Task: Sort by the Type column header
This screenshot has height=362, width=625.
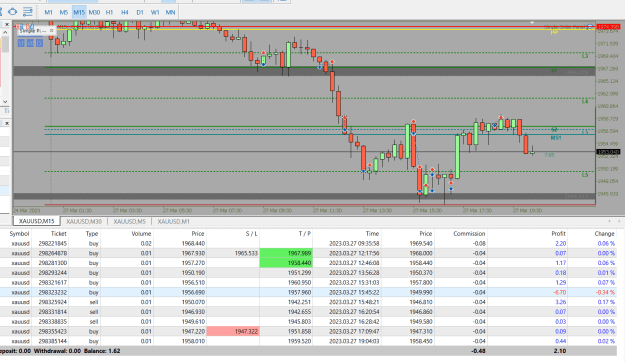Action: click(x=92, y=234)
